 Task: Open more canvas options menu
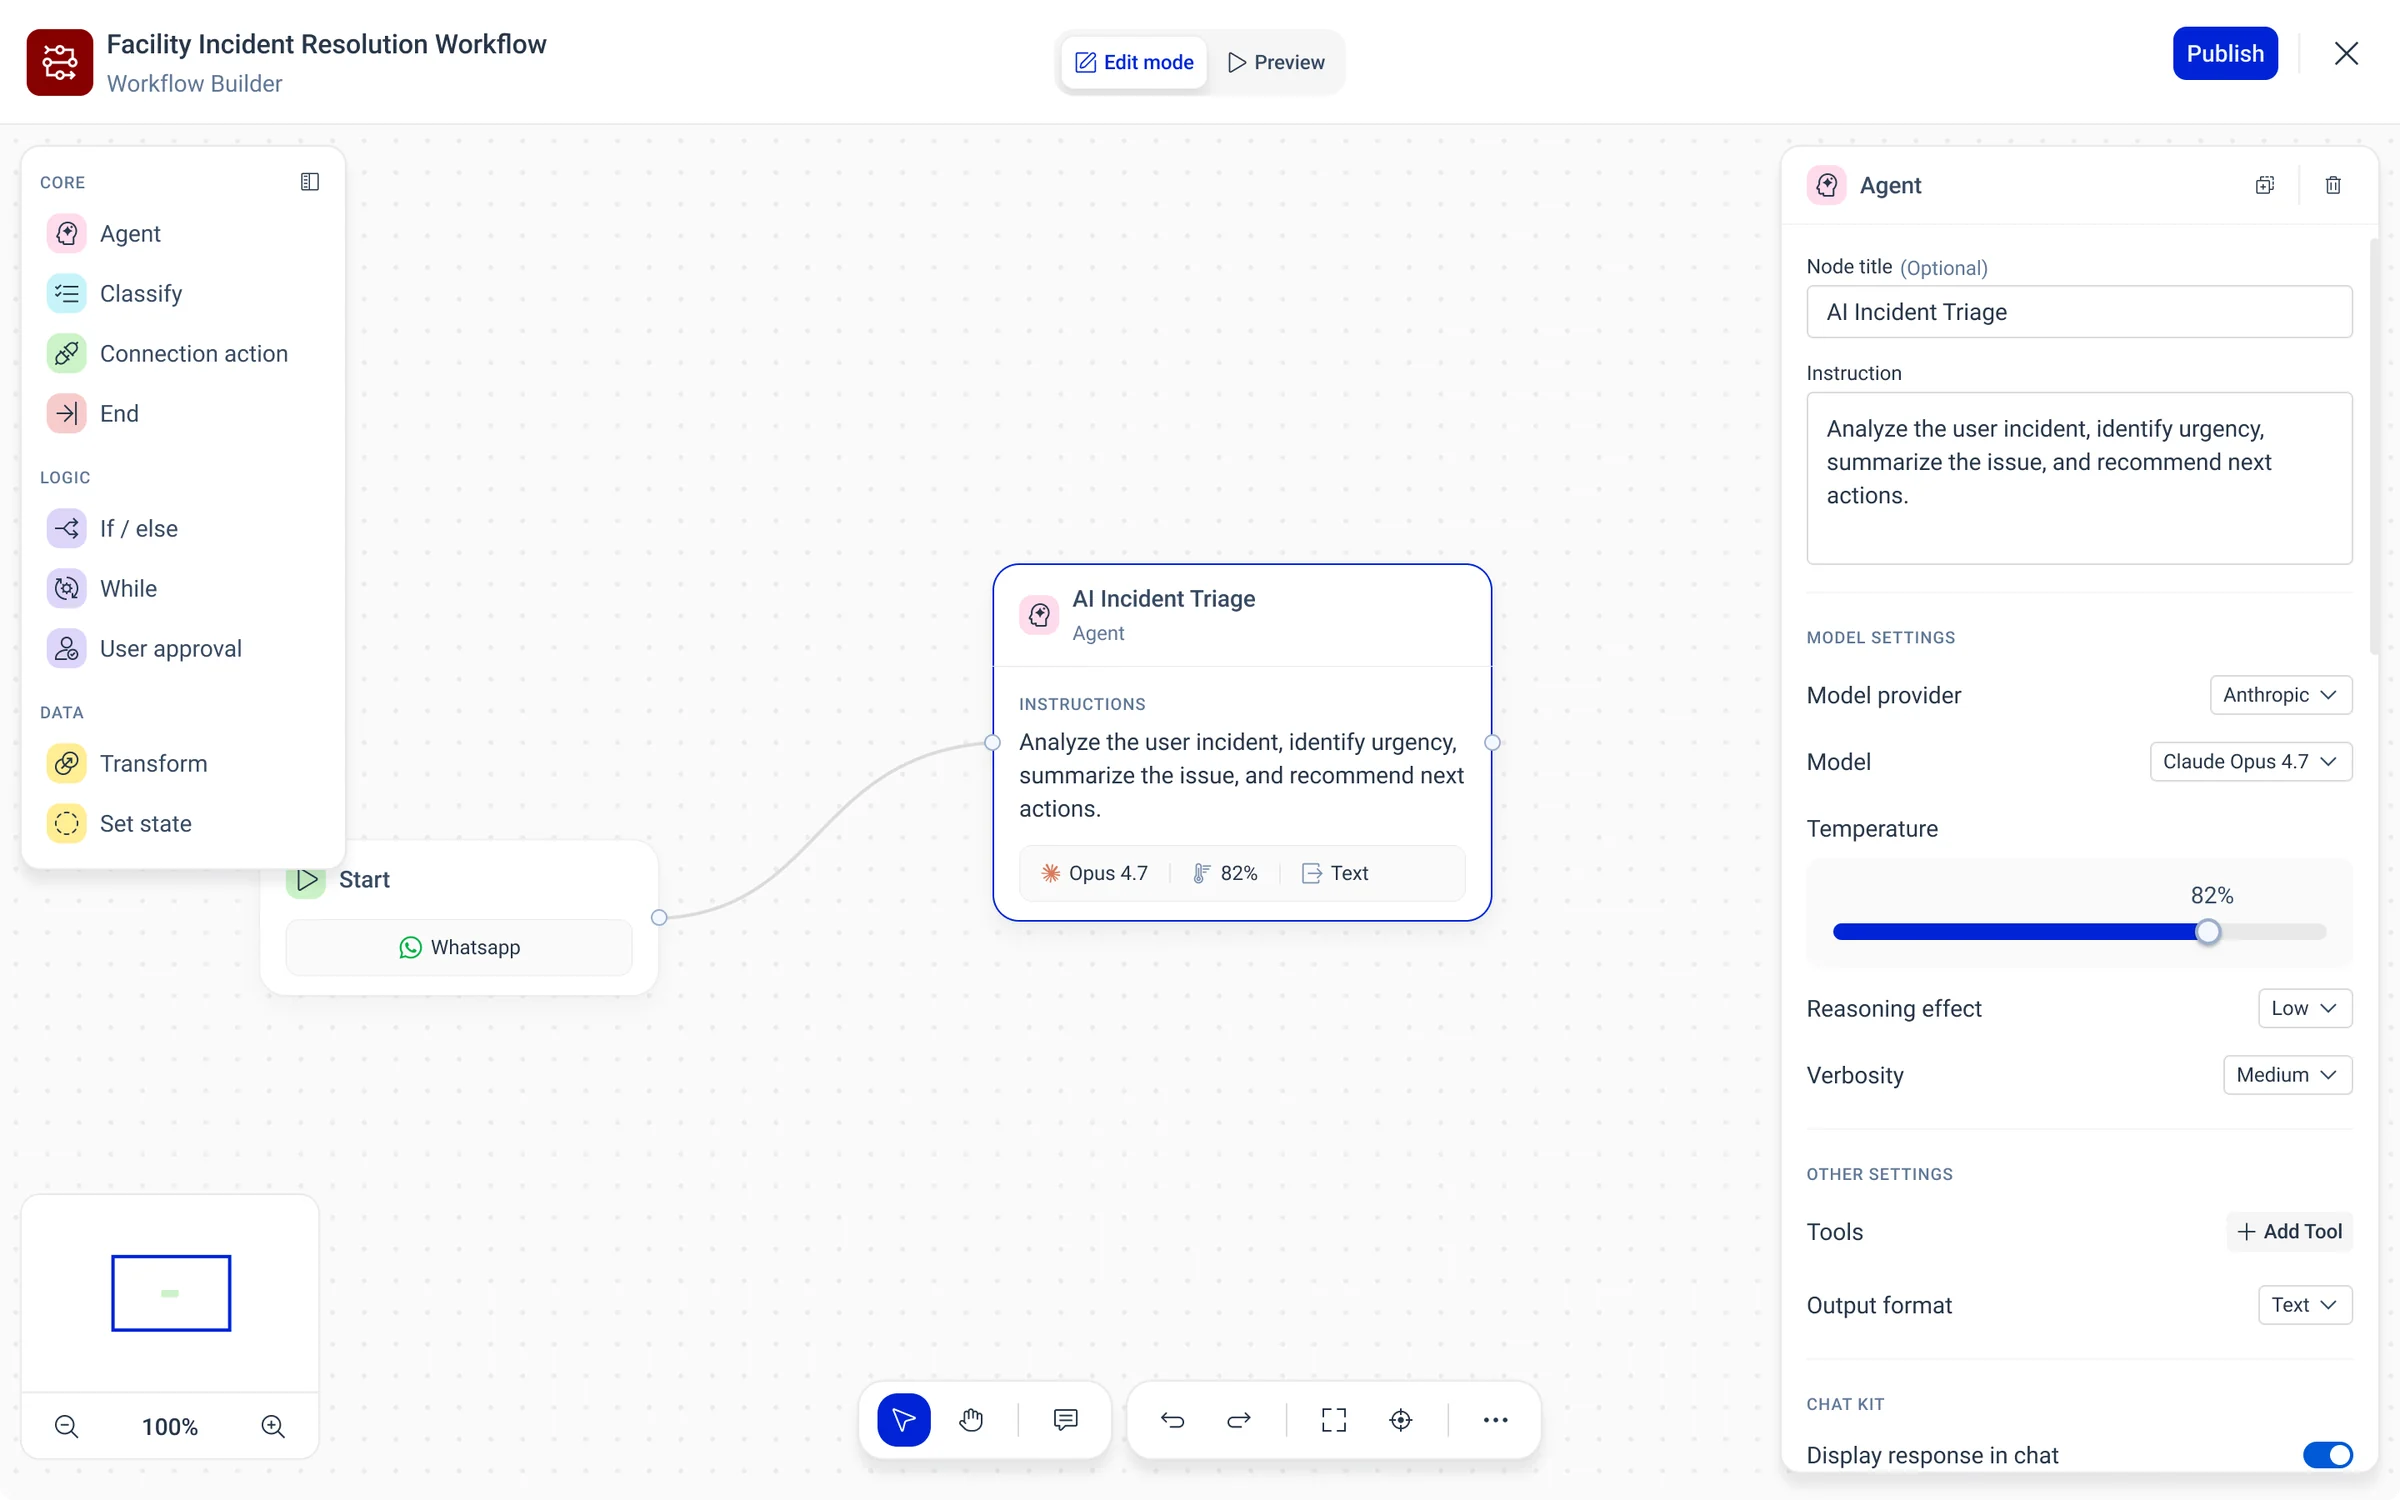[x=1495, y=1419]
